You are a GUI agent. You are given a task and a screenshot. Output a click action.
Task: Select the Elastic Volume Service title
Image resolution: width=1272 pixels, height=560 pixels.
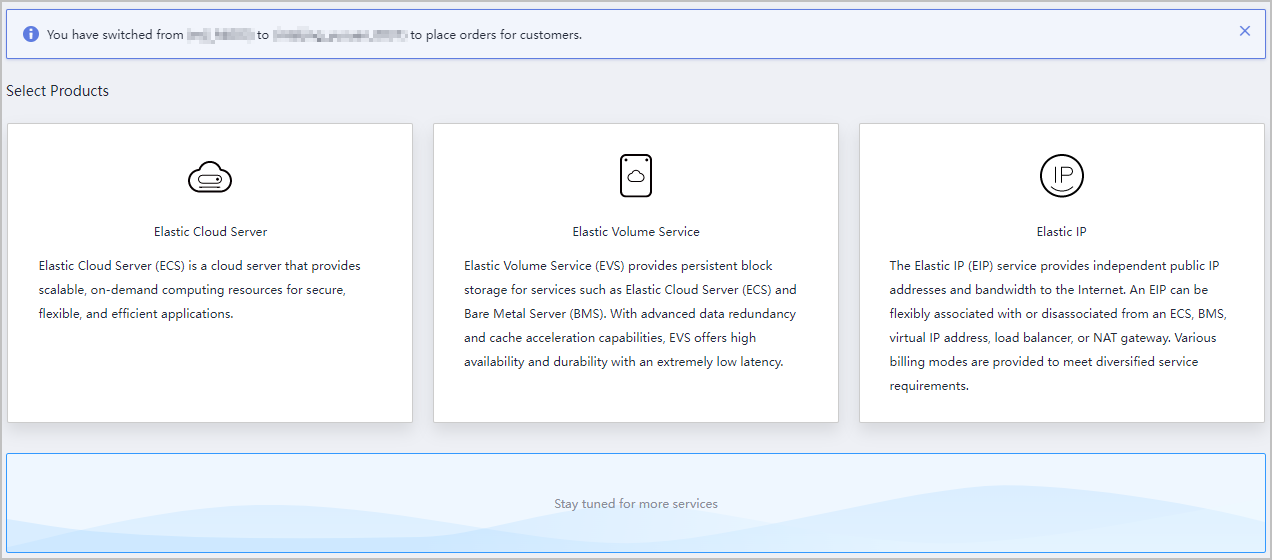[635, 231]
